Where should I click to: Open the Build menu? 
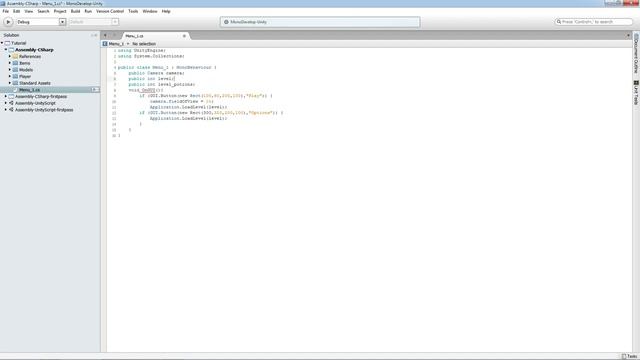76,11
